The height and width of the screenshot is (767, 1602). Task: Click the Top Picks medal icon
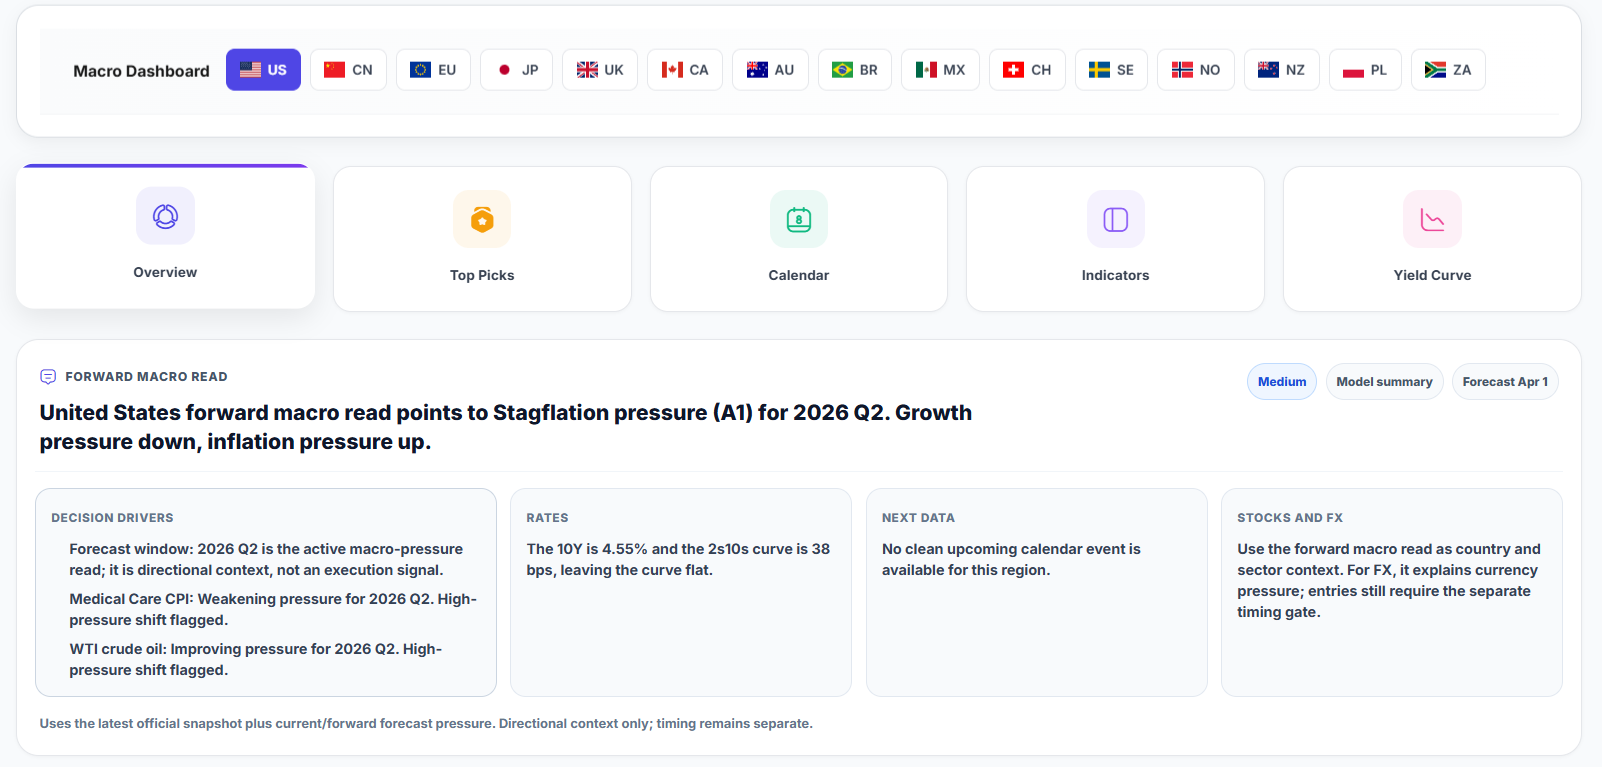482,219
